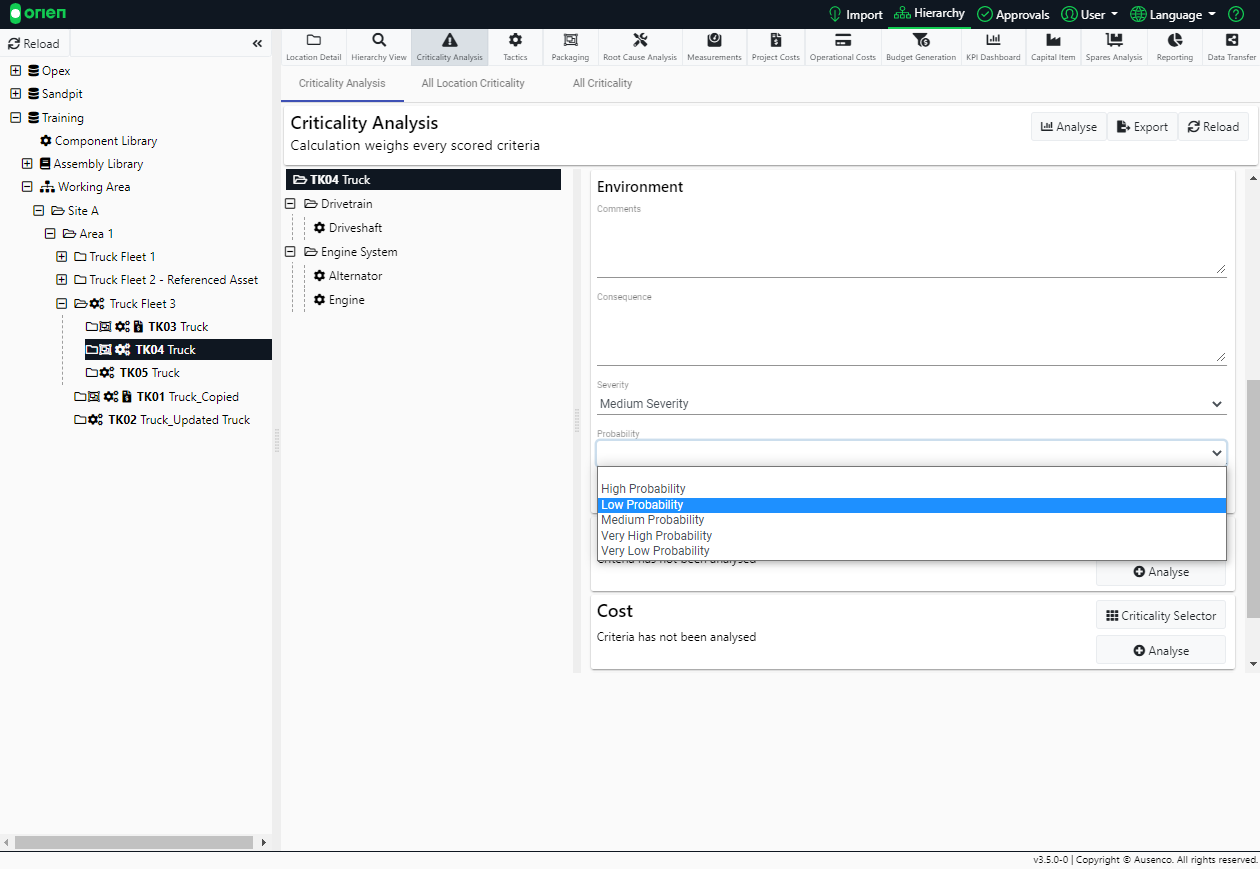
Task: Choose Medium Probability option
Action: coord(911,520)
